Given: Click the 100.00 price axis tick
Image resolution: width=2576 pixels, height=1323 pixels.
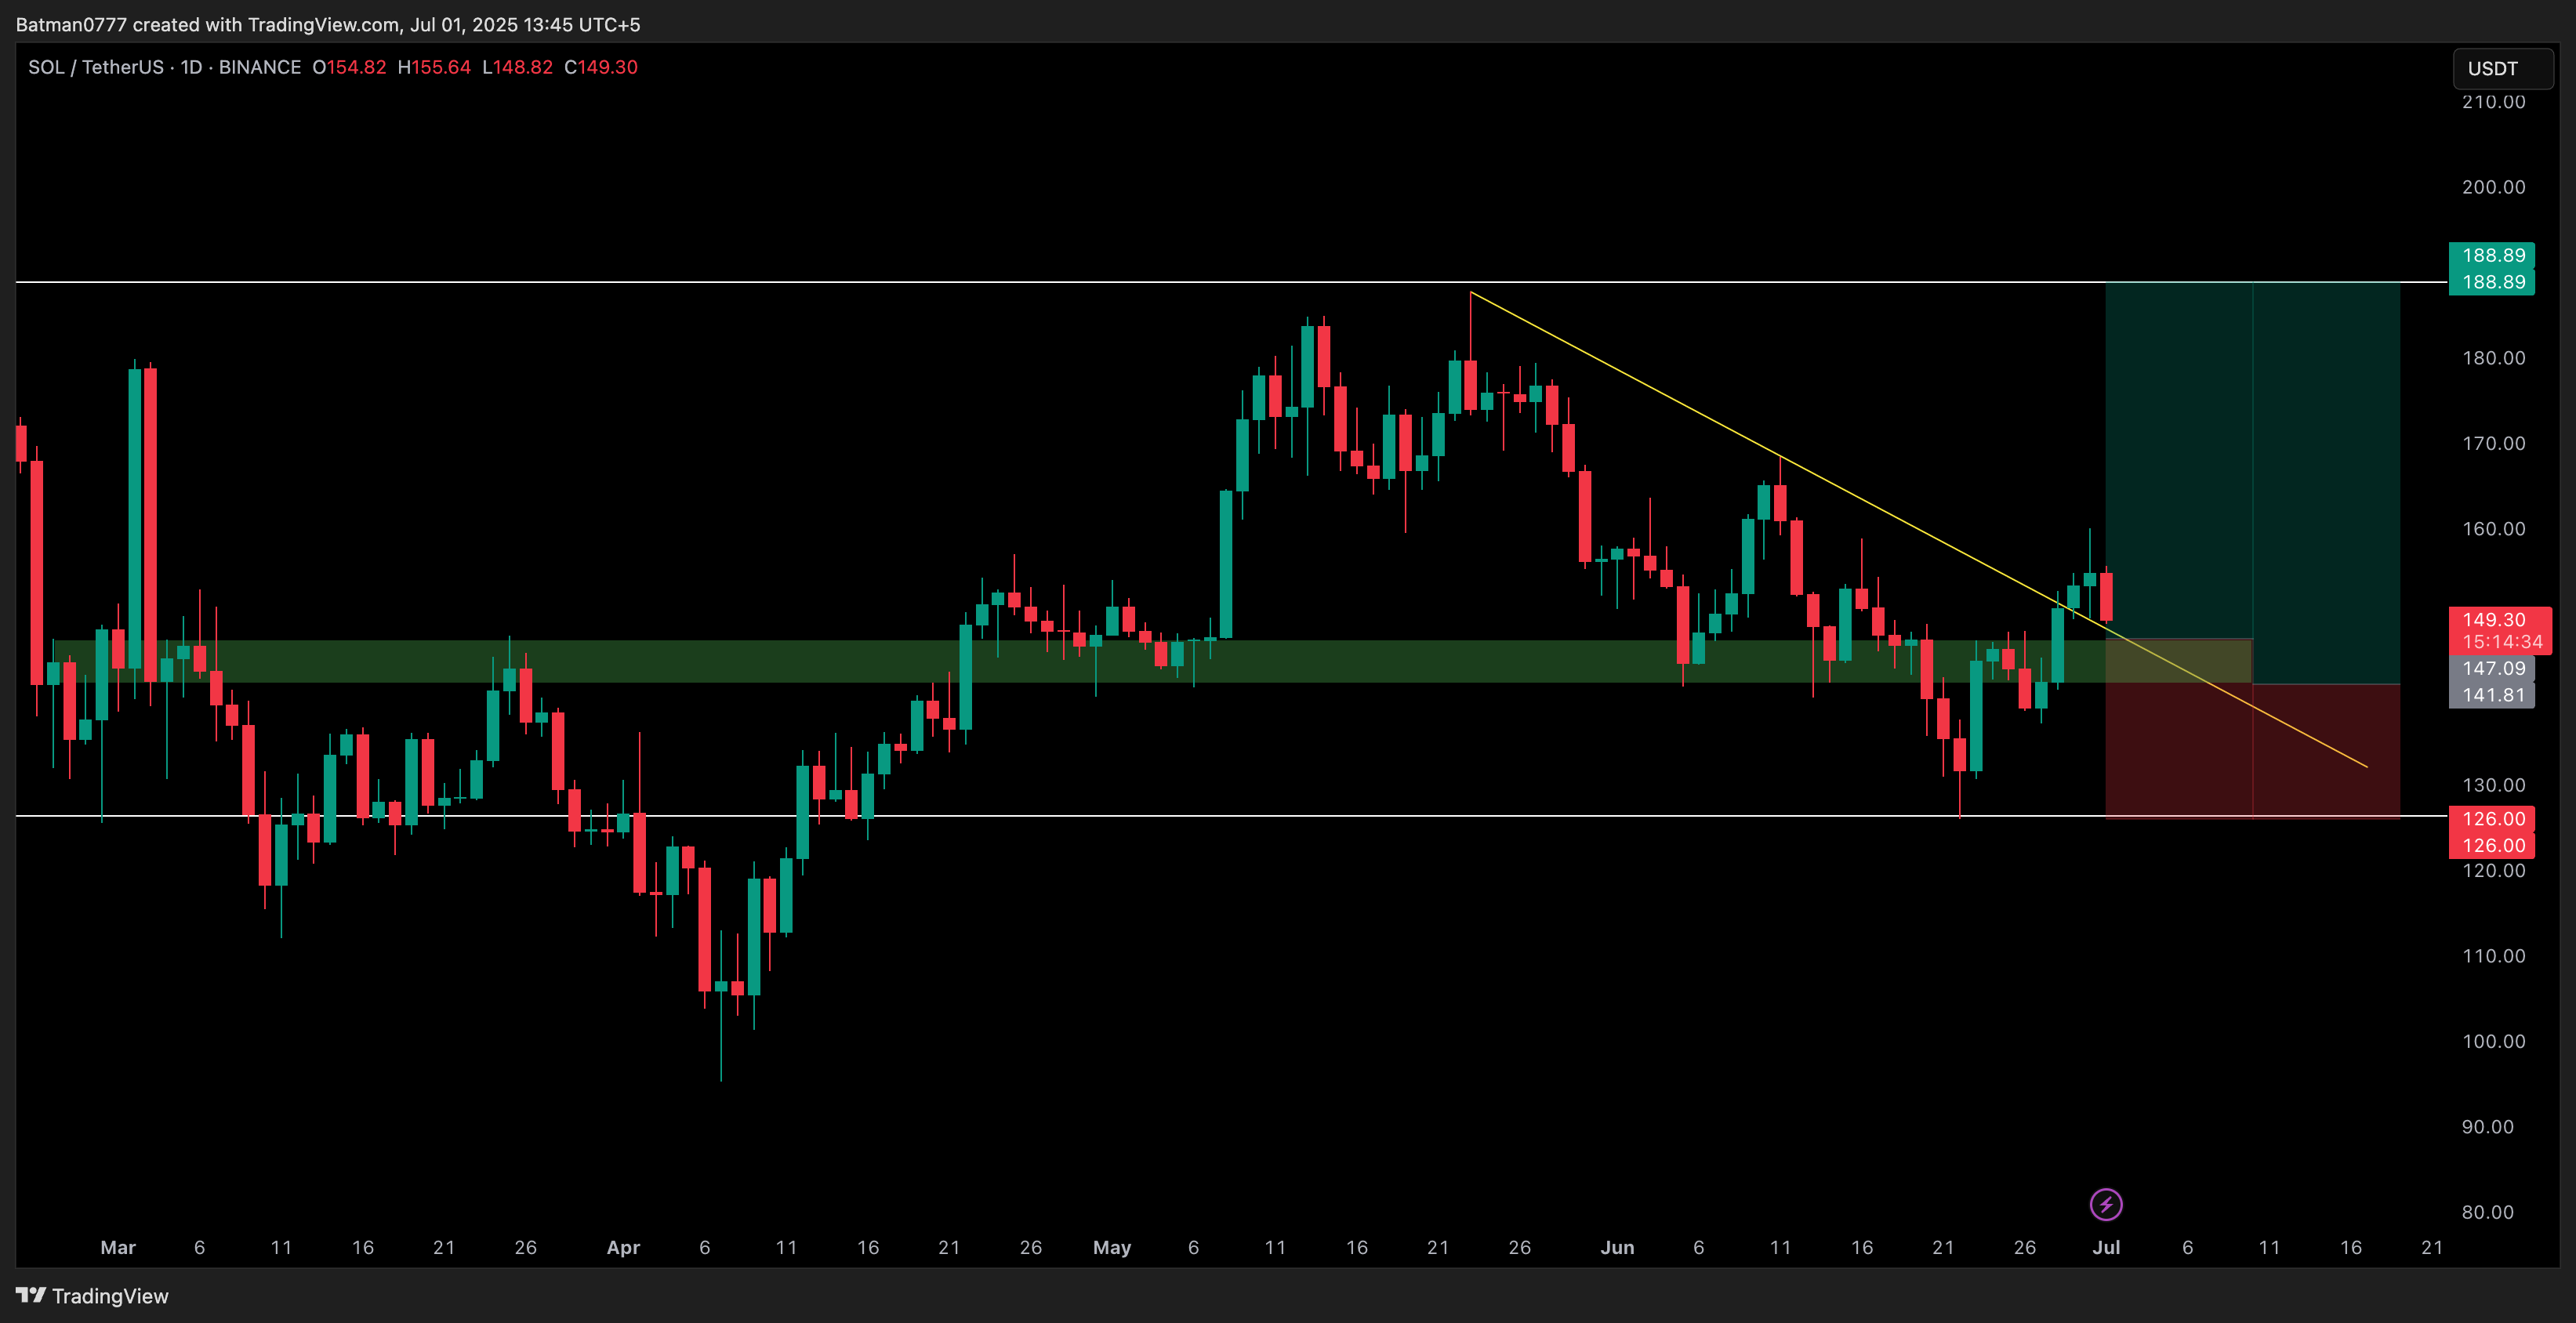Looking at the screenshot, I should (x=2493, y=1041).
